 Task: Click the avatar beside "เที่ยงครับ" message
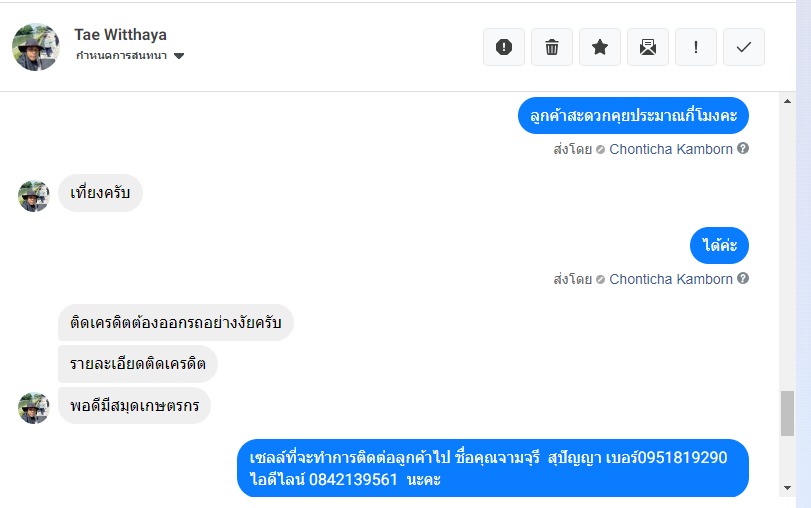[x=34, y=196]
